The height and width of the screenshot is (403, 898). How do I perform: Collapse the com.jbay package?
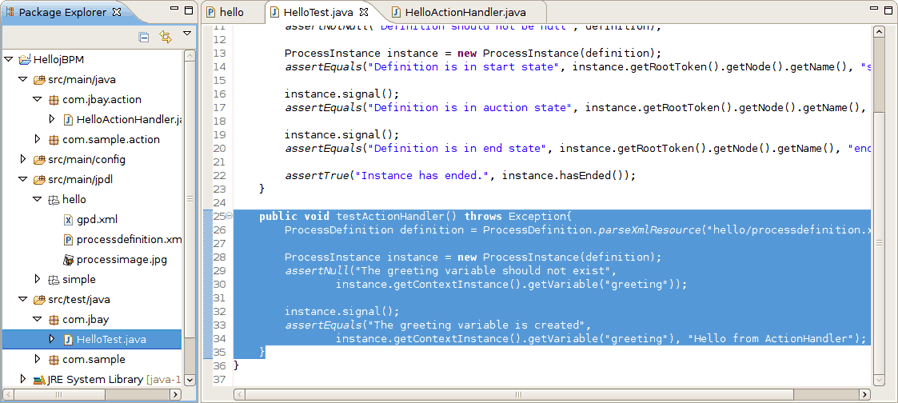pyautogui.click(x=38, y=319)
